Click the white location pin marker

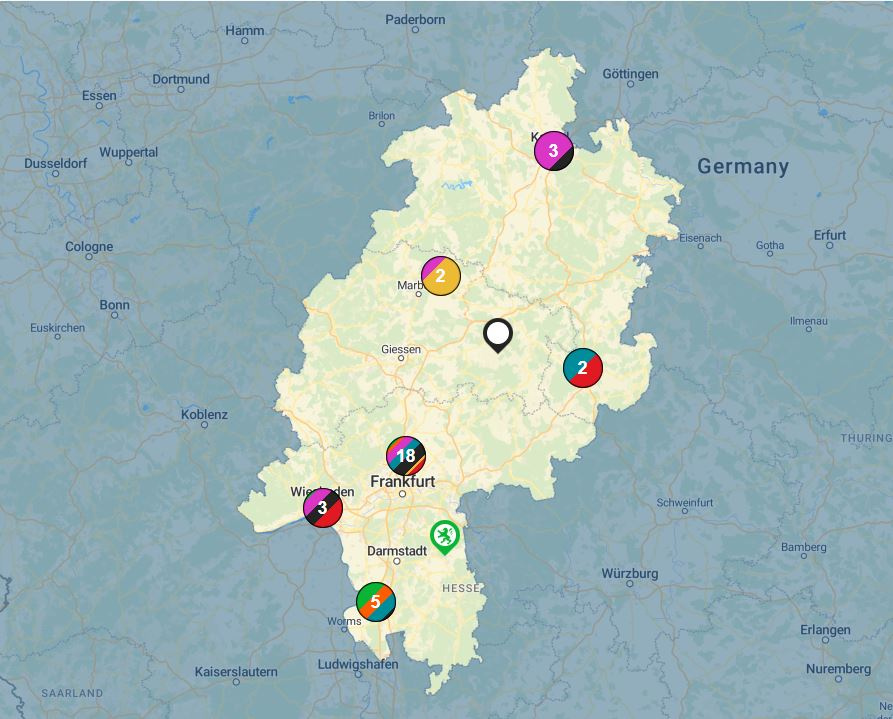[497, 334]
